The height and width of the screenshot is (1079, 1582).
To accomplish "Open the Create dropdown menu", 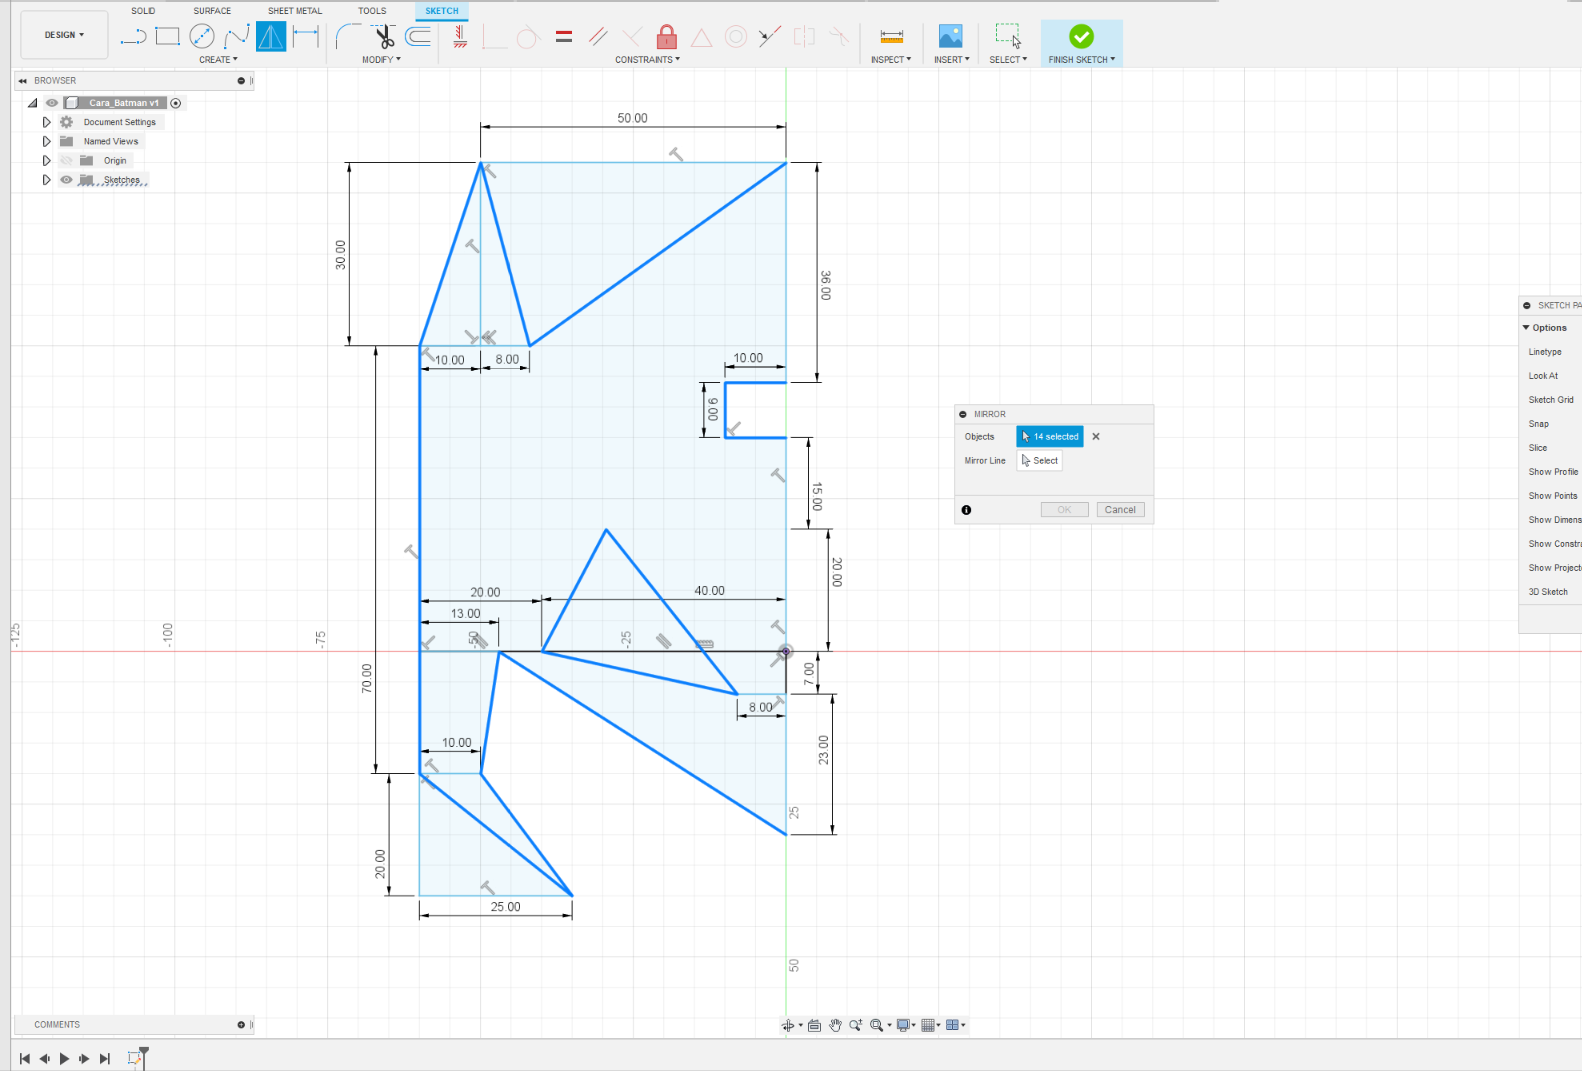I will point(218,60).
